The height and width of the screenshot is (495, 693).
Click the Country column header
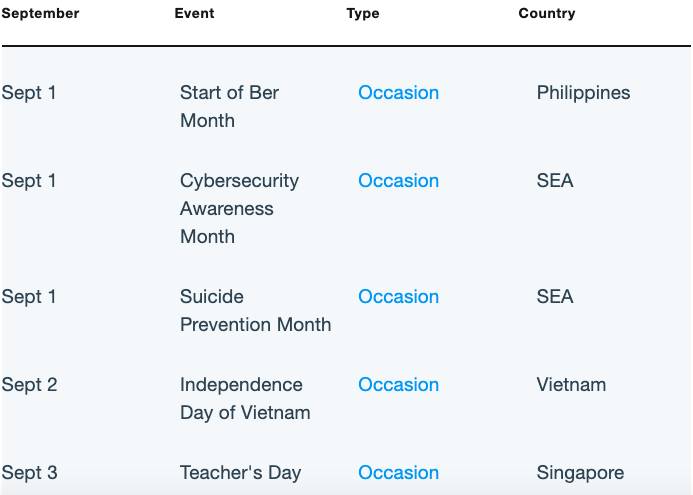coord(547,13)
